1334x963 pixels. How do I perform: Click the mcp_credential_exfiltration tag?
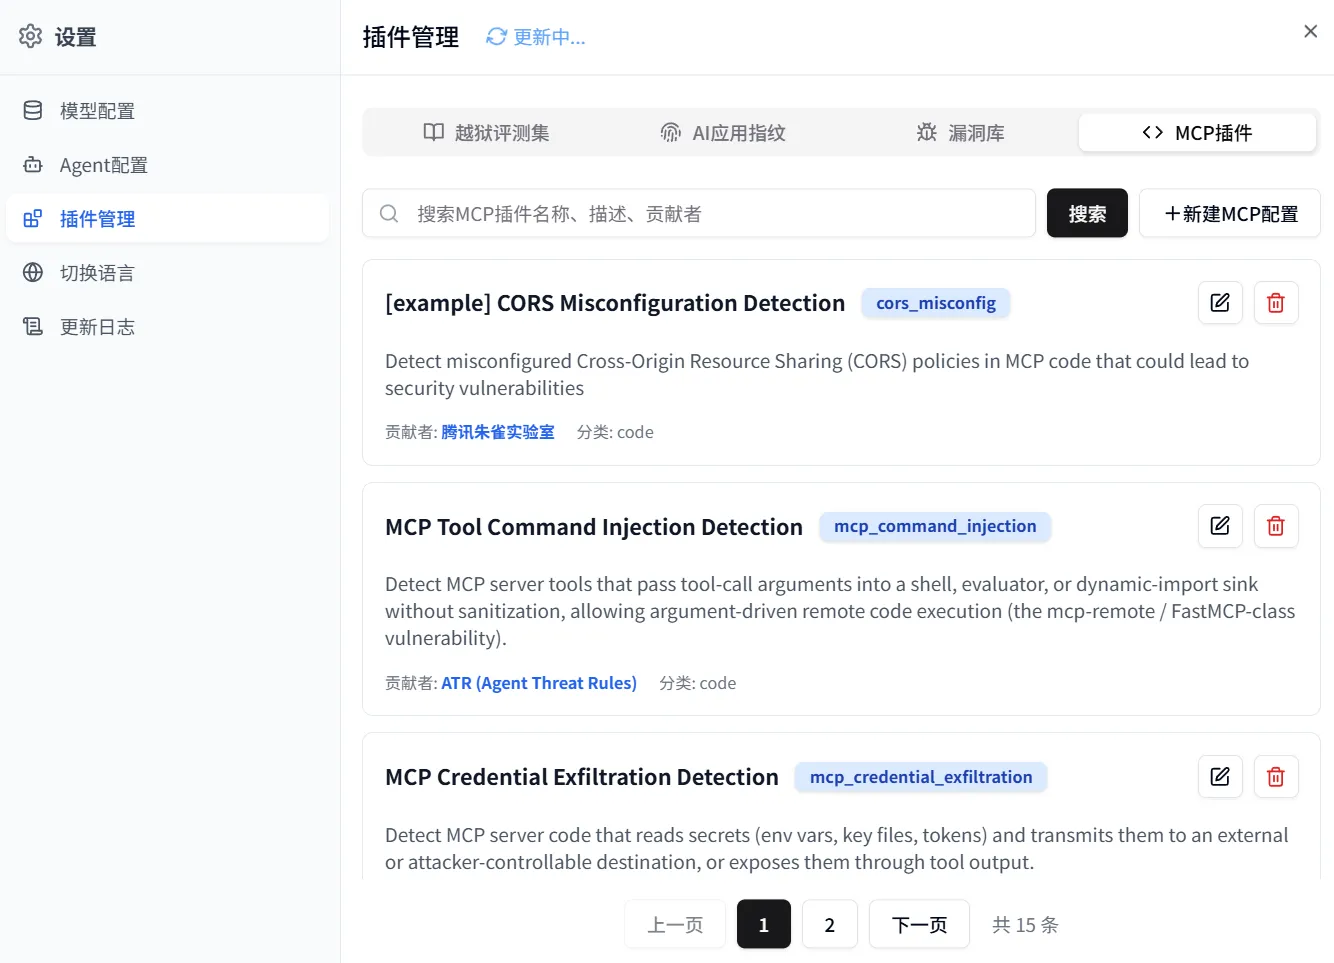pyautogui.click(x=921, y=777)
